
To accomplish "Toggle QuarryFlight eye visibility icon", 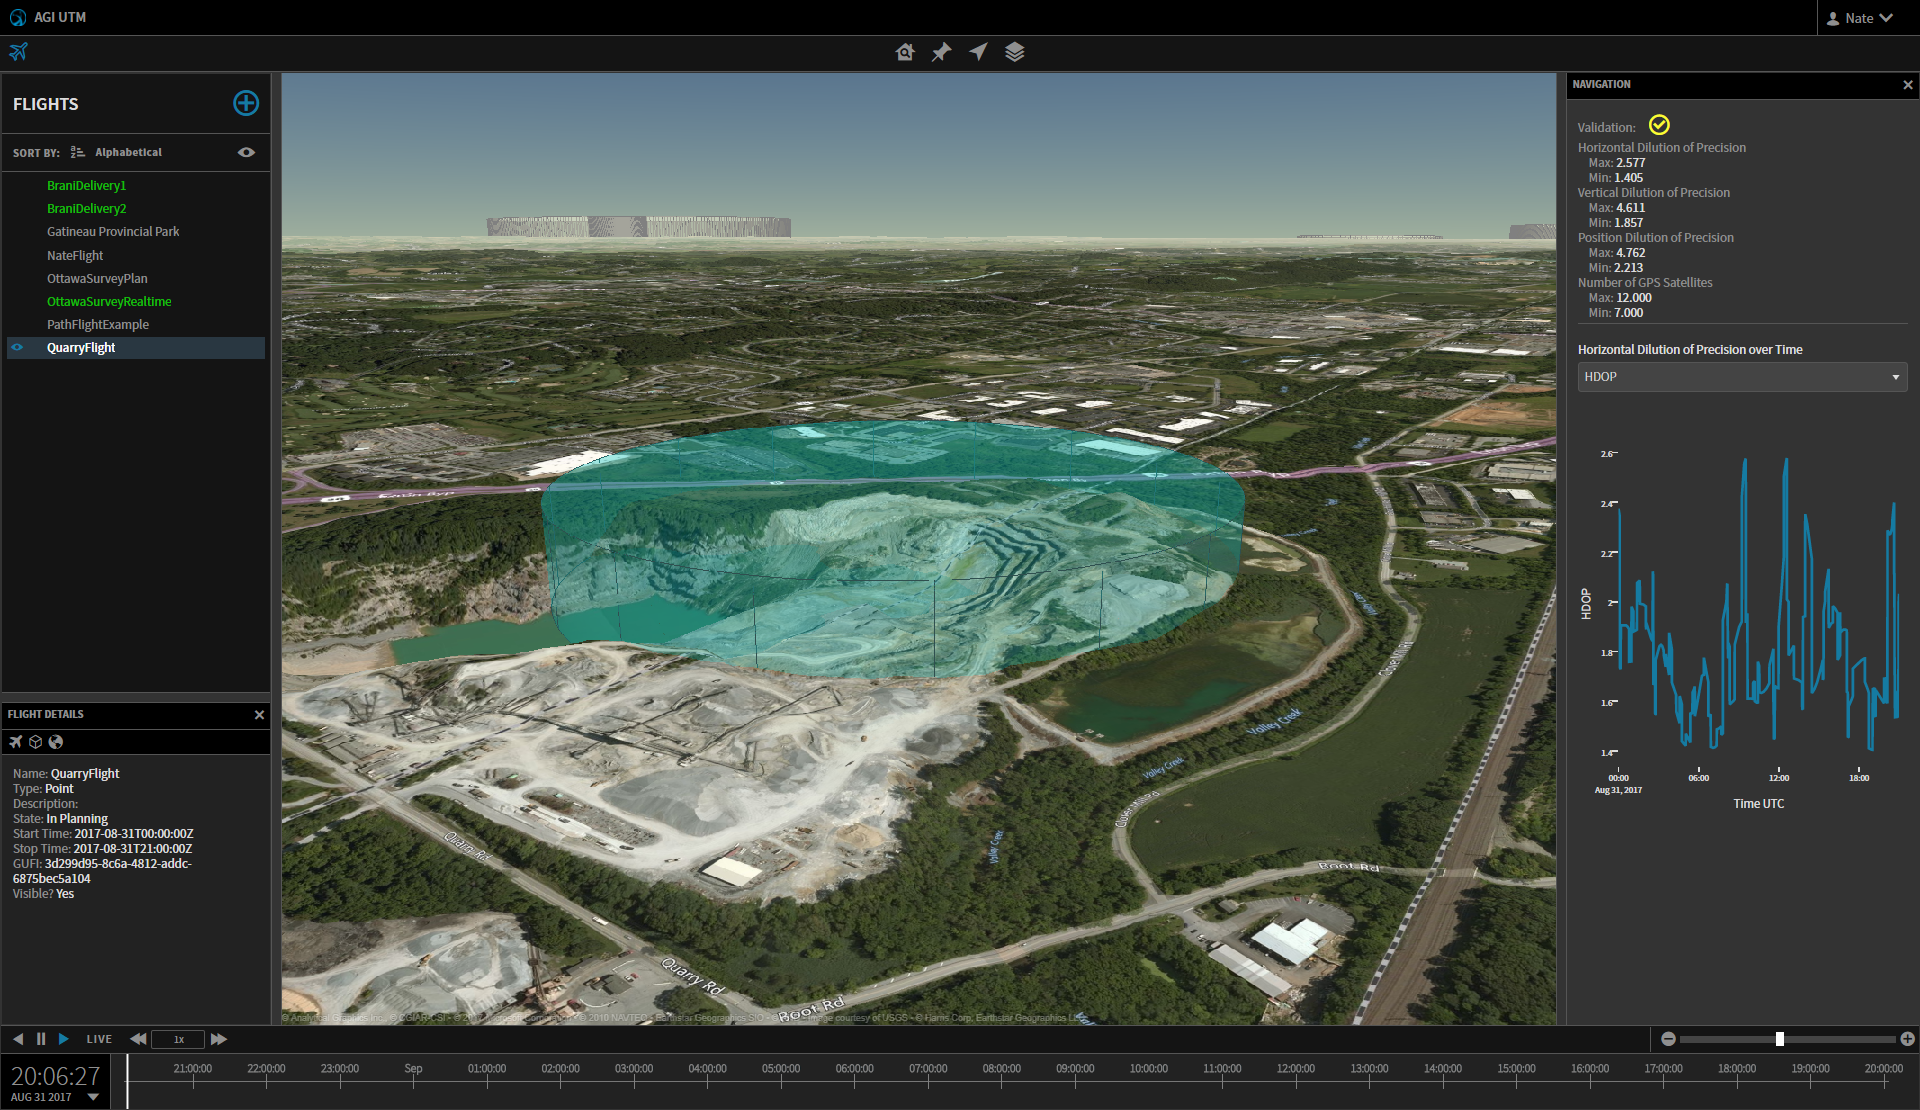I will click(x=17, y=347).
